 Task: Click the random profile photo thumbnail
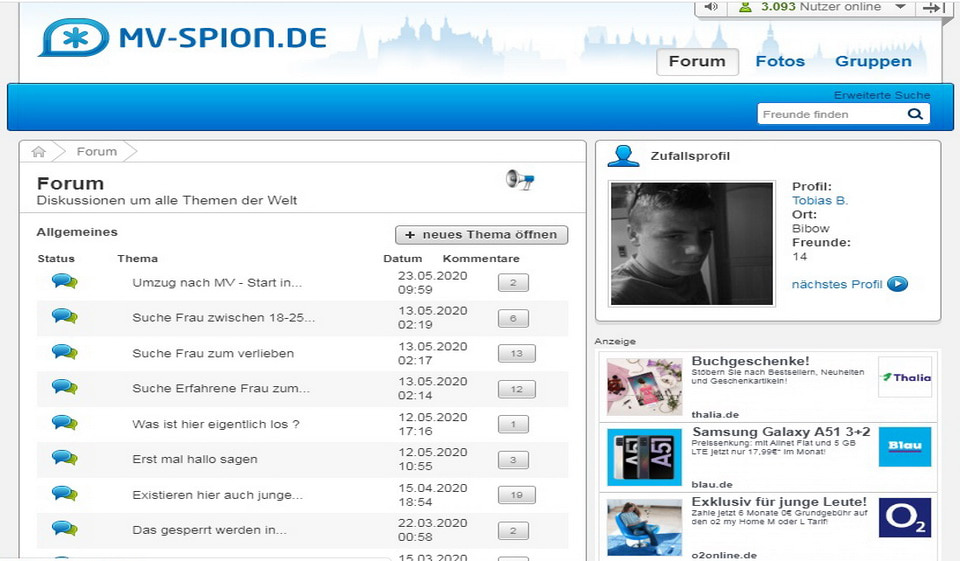[692, 243]
